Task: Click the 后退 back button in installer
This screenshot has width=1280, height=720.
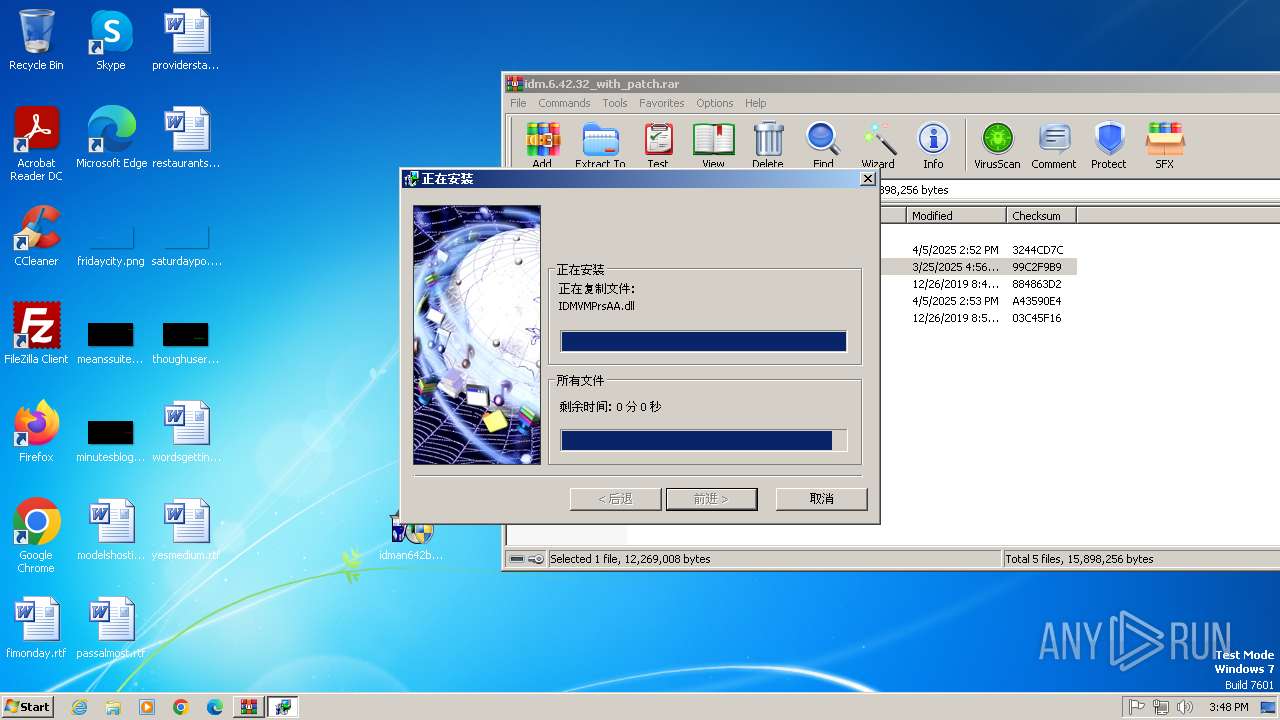Action: (x=615, y=498)
